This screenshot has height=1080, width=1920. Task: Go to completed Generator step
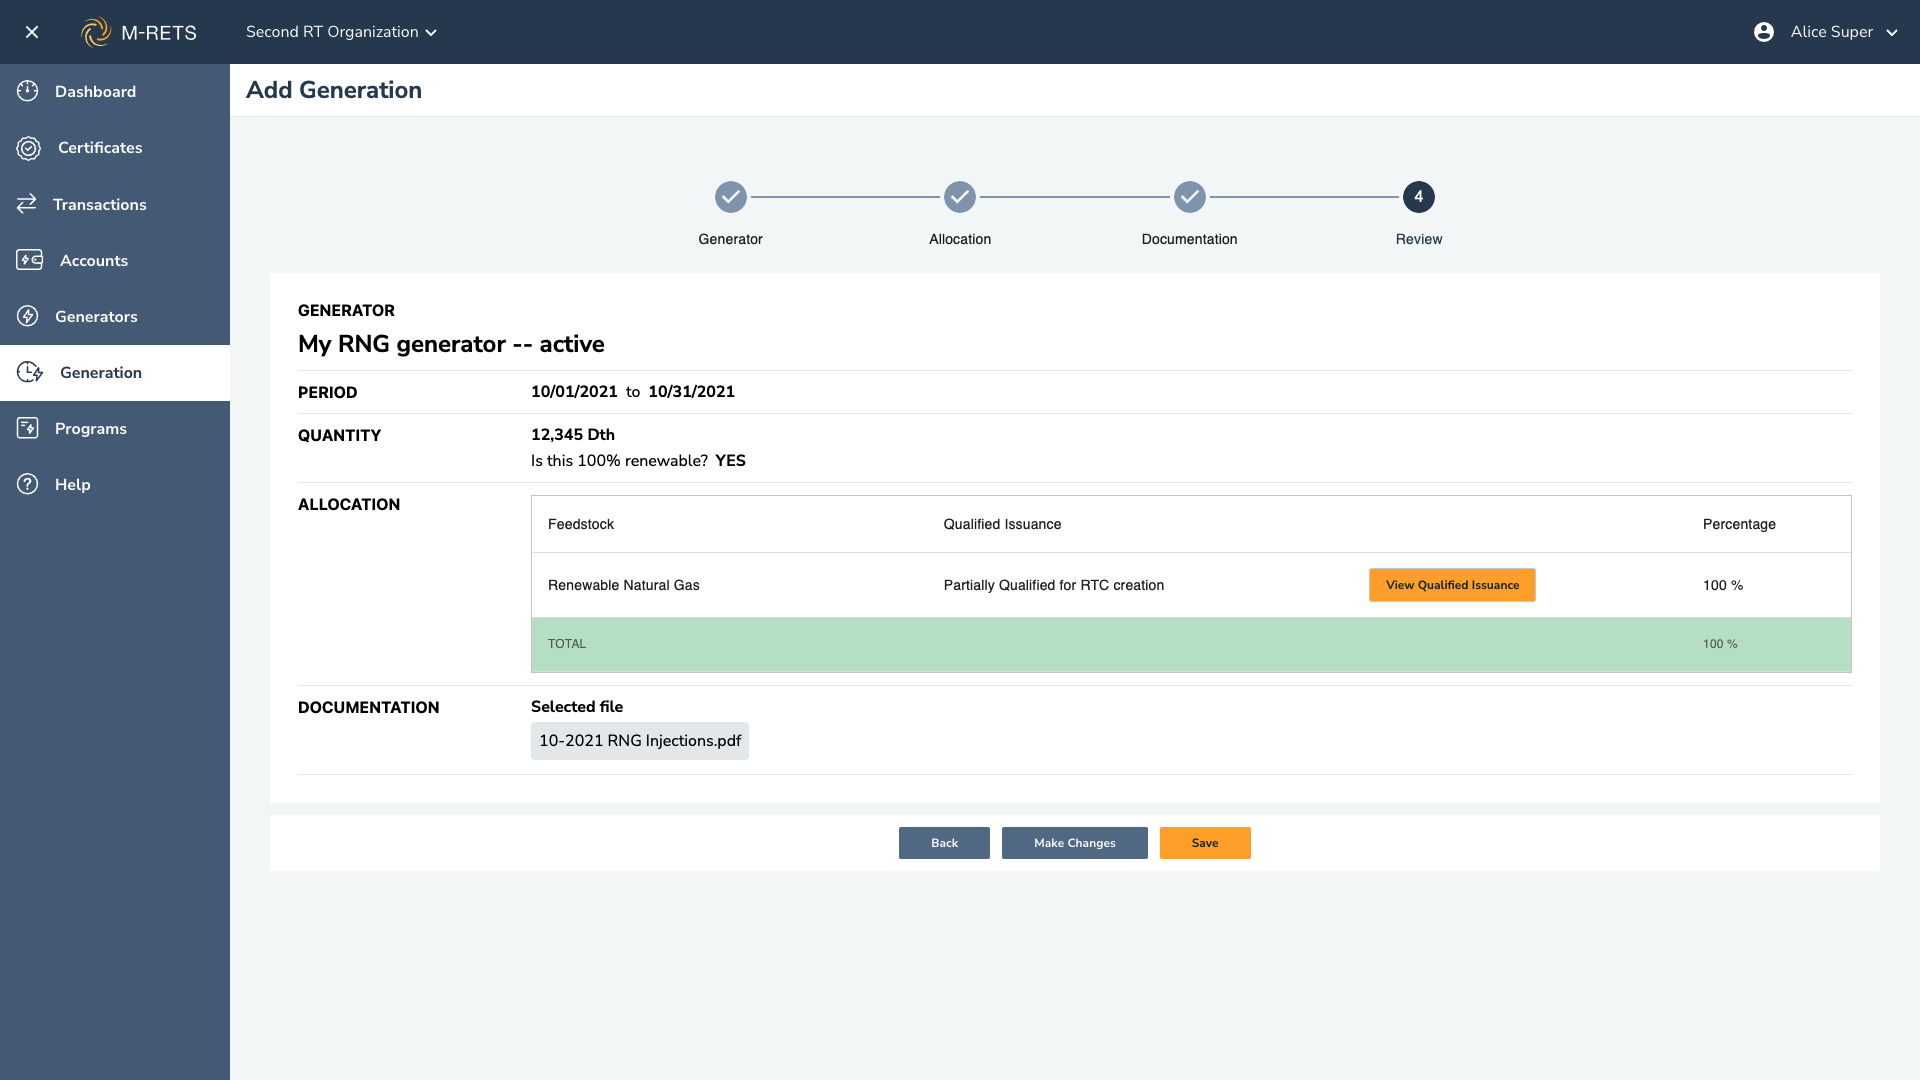click(x=731, y=197)
